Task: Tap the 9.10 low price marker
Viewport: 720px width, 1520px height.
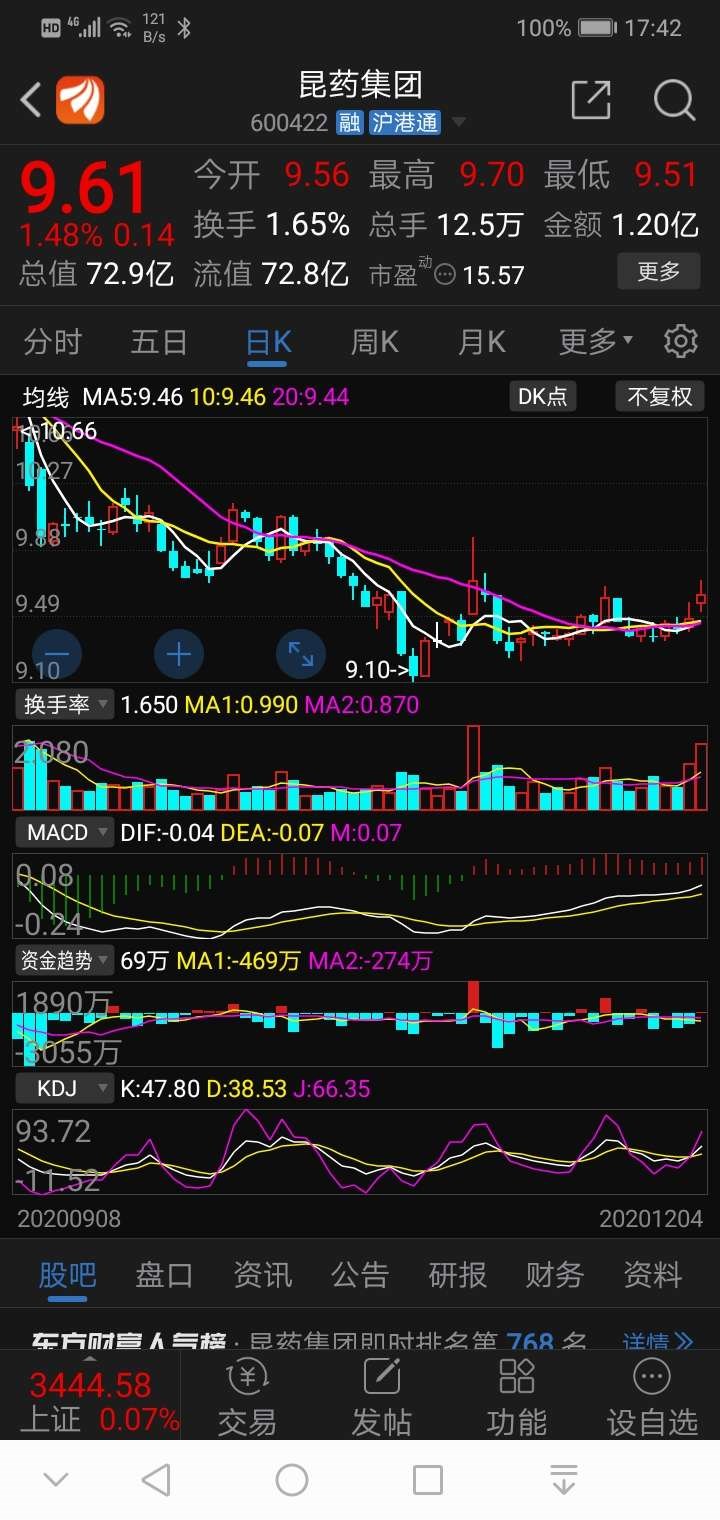Action: [377, 669]
